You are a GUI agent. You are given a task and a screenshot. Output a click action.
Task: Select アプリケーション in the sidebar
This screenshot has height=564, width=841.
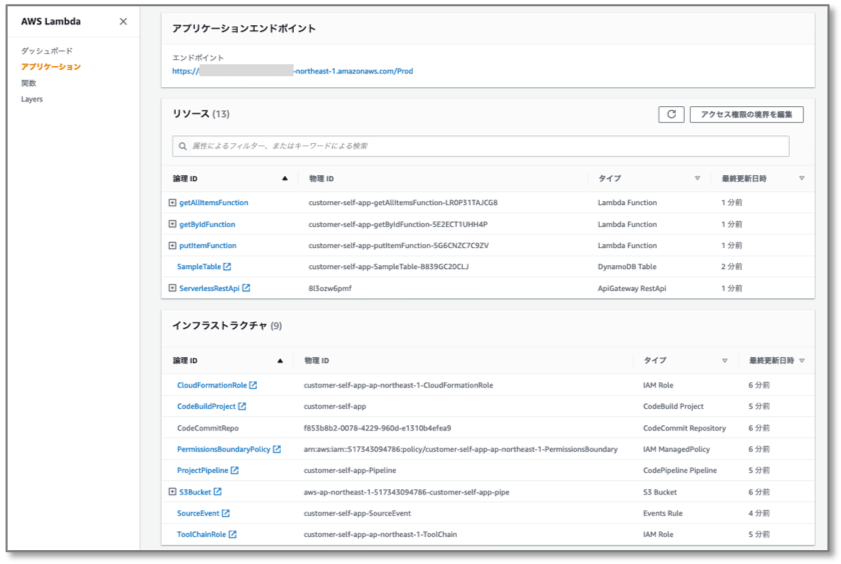(x=51, y=66)
